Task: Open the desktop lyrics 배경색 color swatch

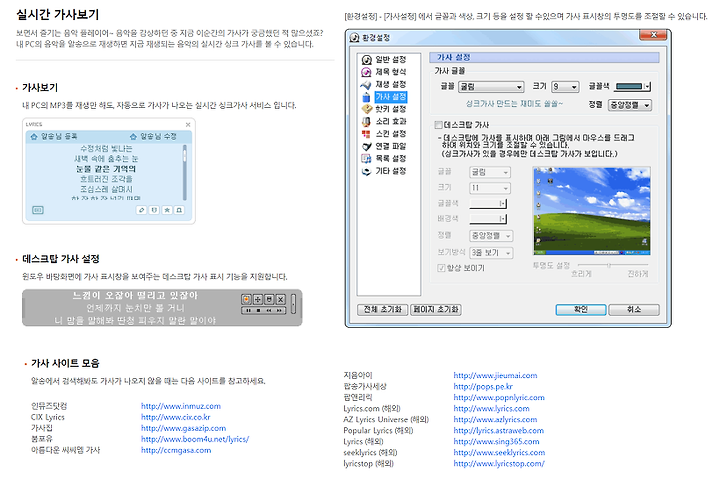Action: tap(488, 219)
